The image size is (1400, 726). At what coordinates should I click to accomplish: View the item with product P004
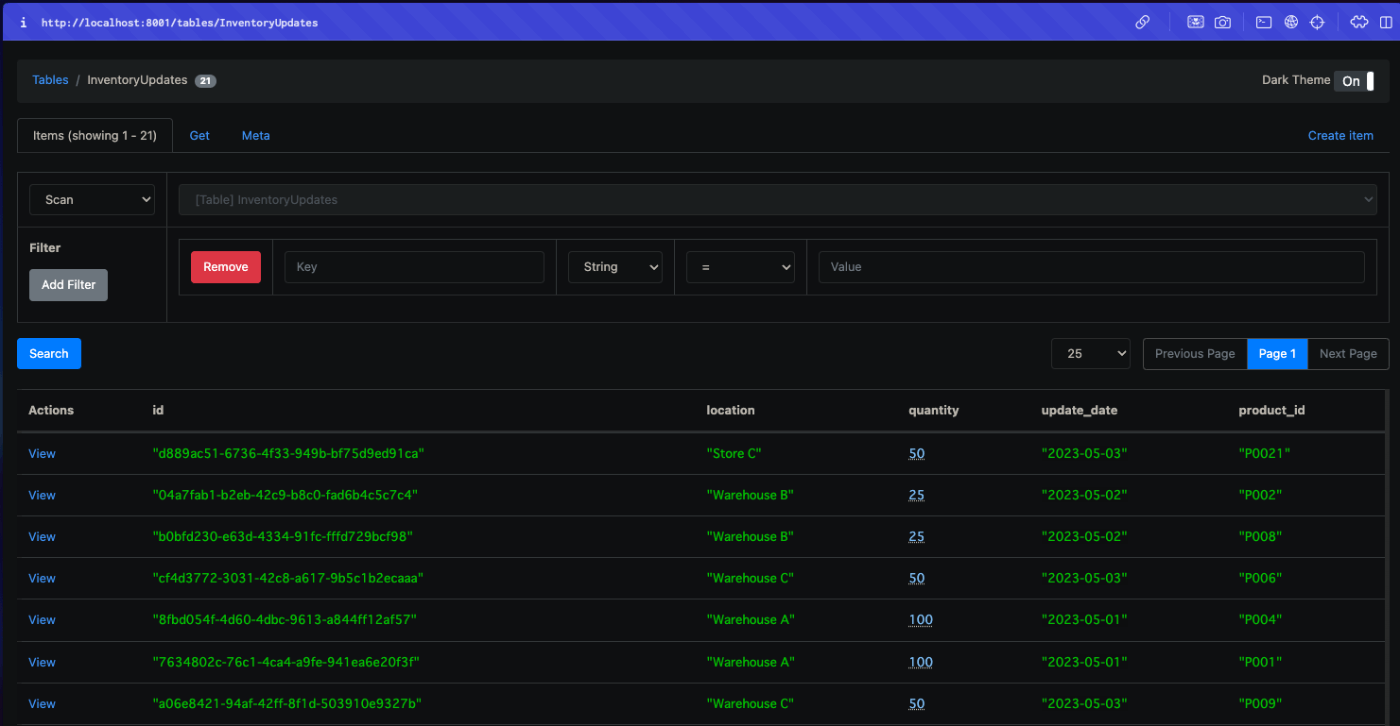coord(42,620)
